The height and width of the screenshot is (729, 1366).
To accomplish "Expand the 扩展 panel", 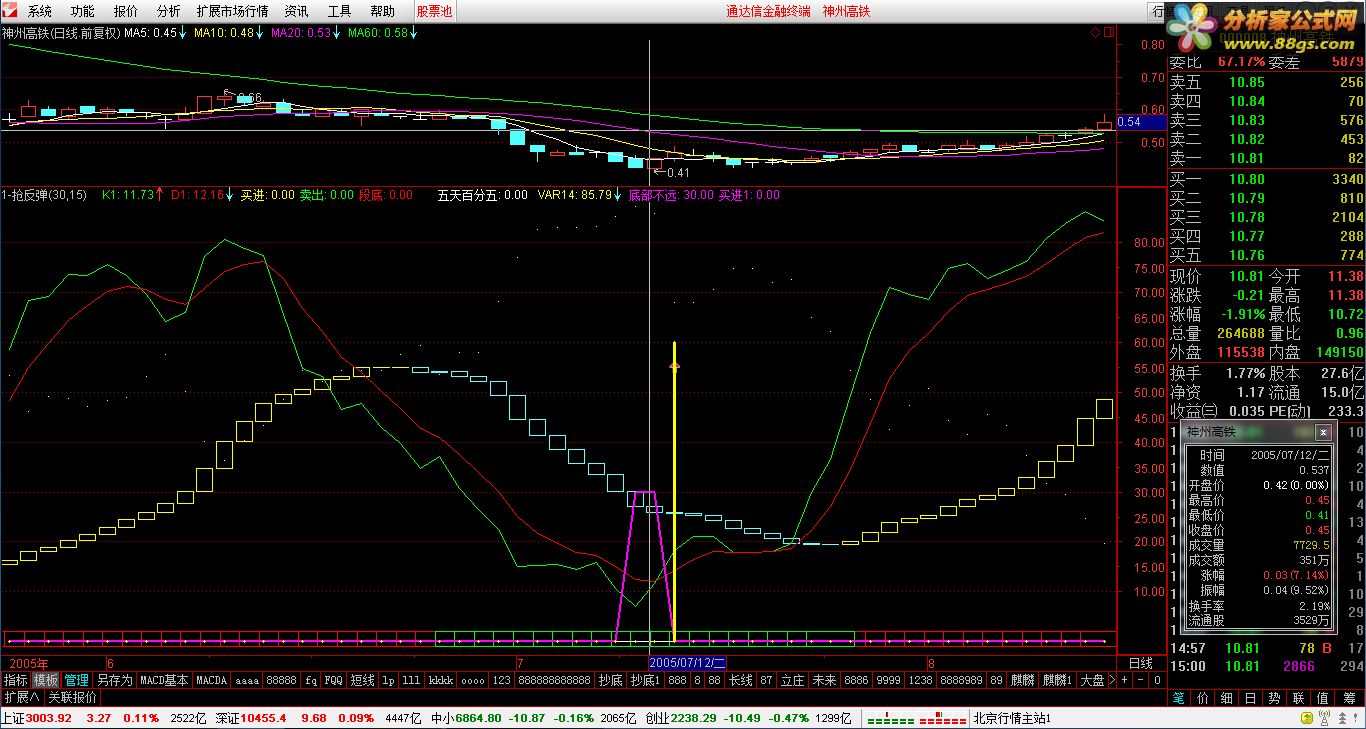I will (x=21, y=697).
